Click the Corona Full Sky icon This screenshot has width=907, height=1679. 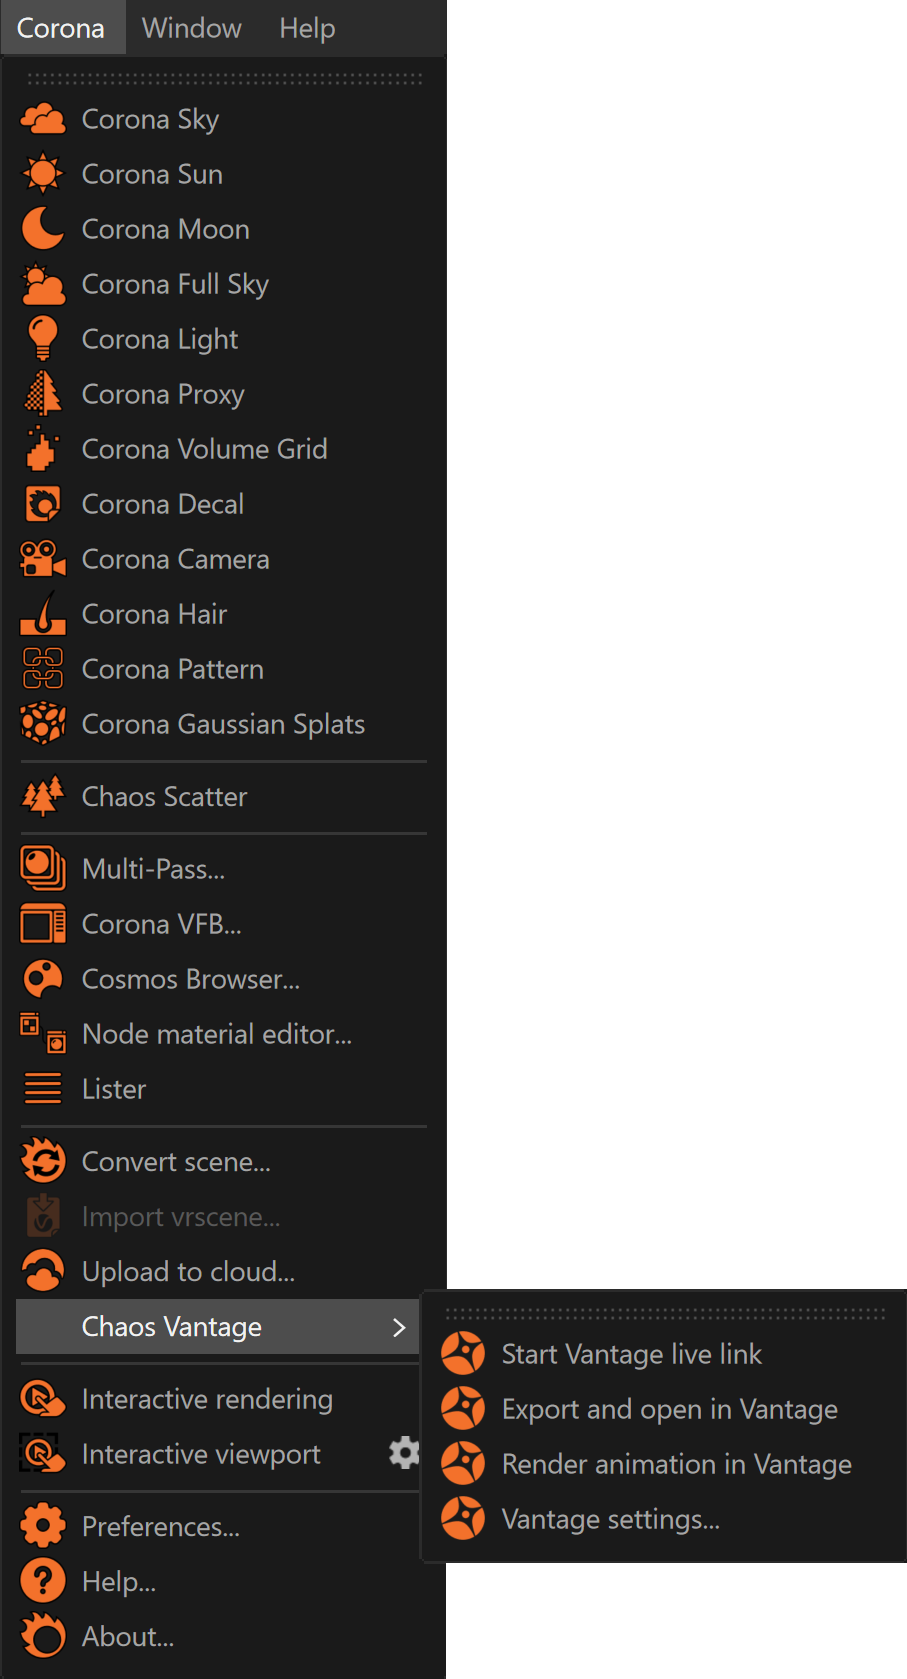click(x=43, y=284)
